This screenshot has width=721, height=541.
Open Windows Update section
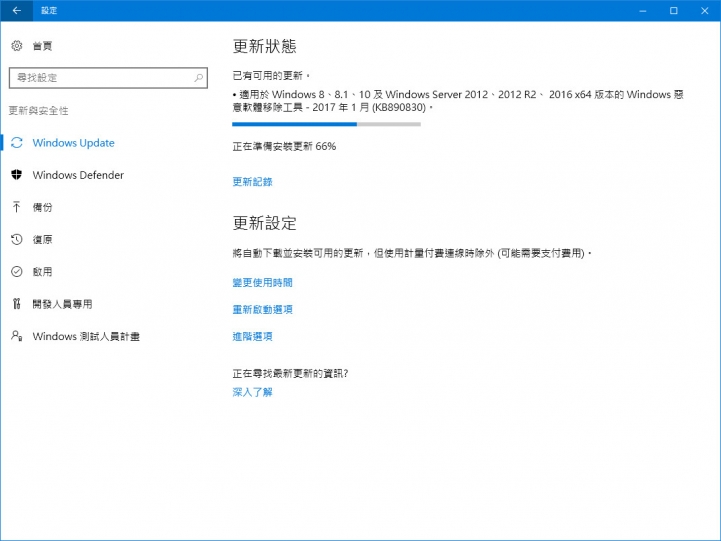pyautogui.click(x=74, y=143)
